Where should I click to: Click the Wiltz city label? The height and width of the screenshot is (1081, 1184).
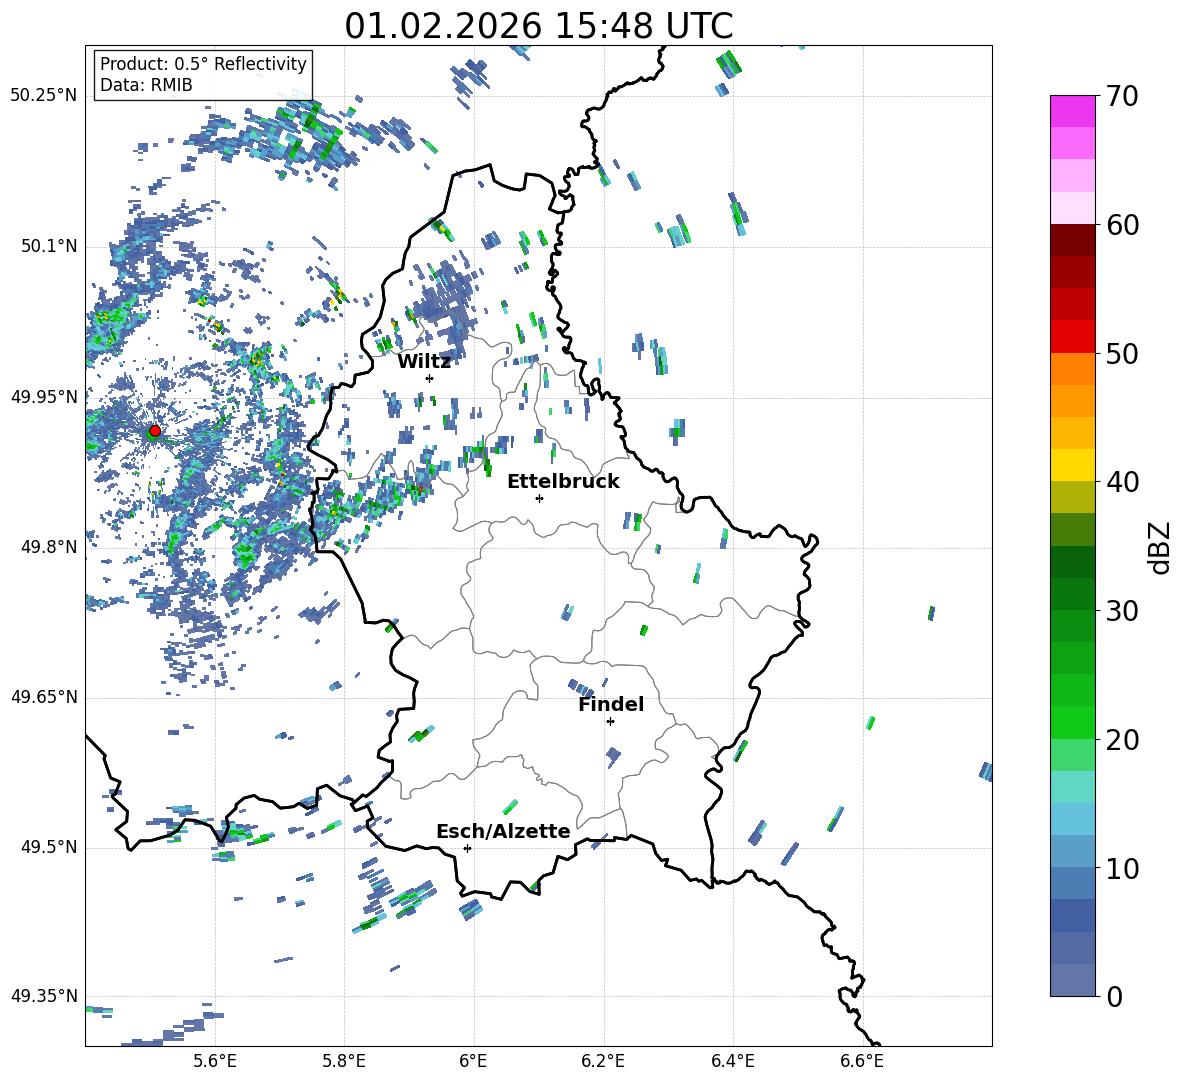pyautogui.click(x=424, y=362)
